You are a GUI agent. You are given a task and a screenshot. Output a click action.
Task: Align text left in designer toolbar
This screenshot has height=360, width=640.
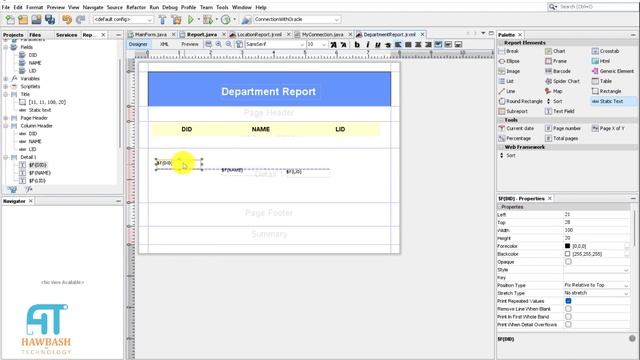pos(398,44)
